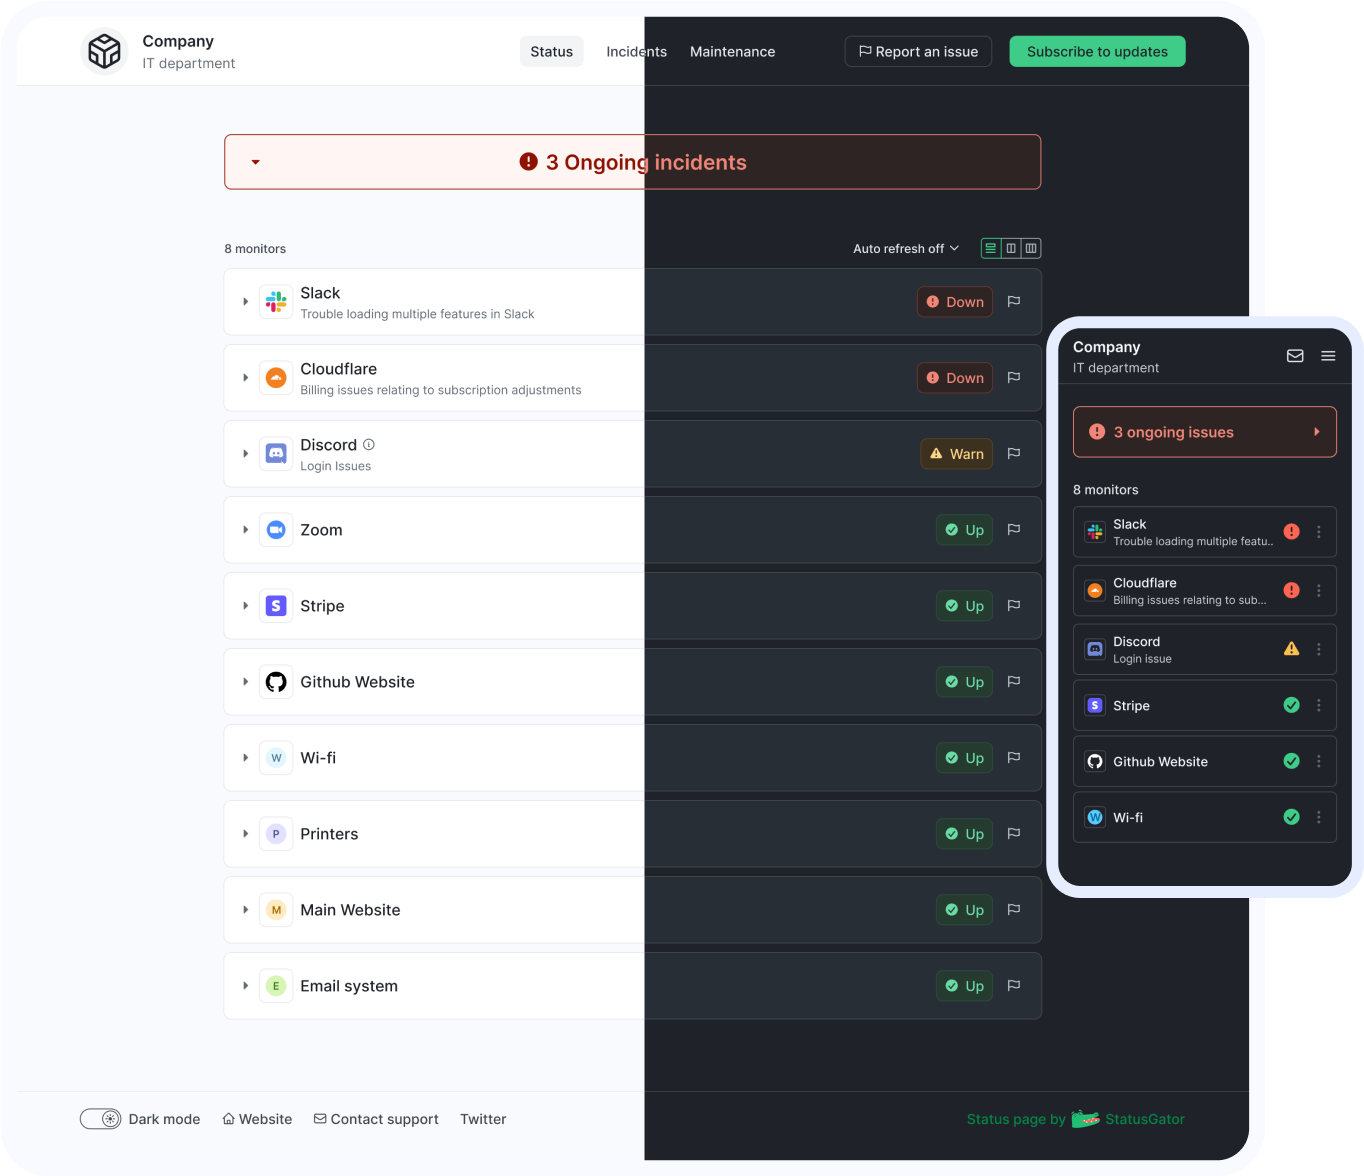
Task: Collapse the 3 Ongoing incidents banner
Action: 256,161
